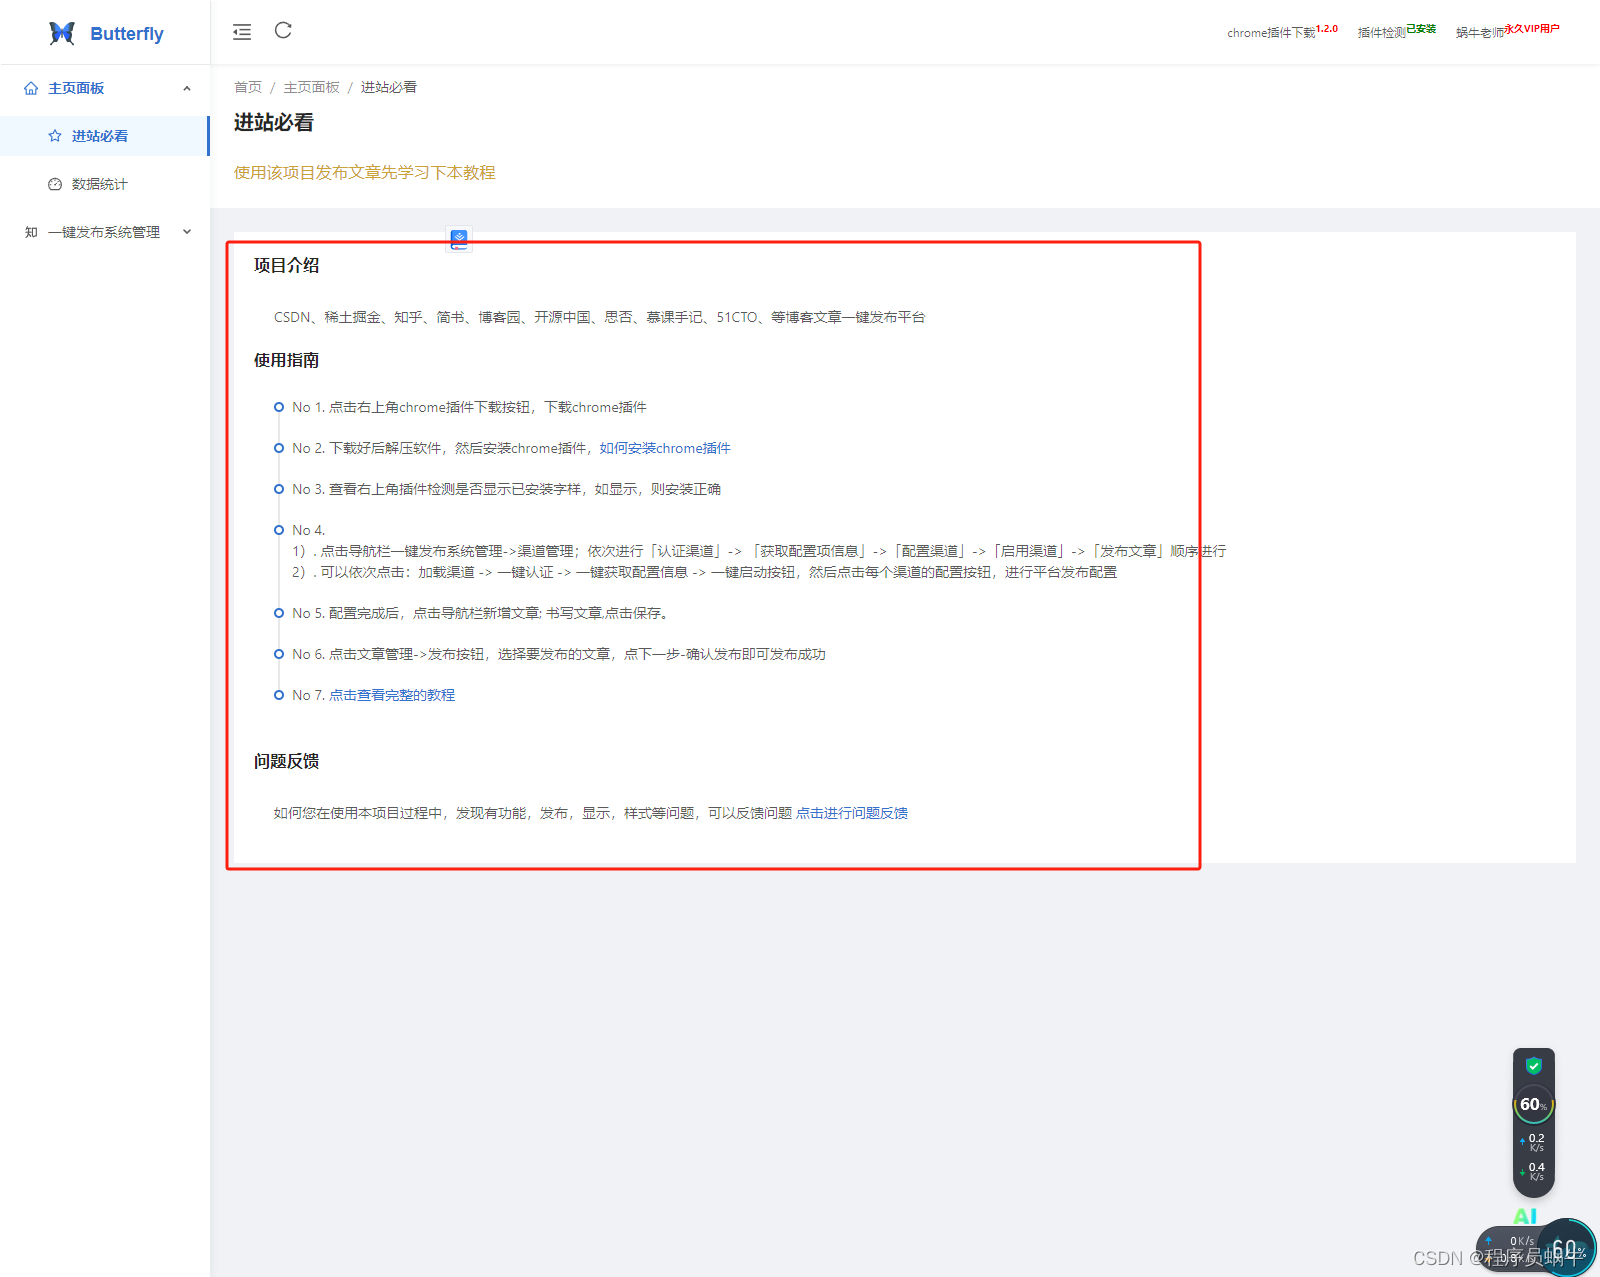Click the No 3. timeline step text
This screenshot has height=1277, width=1600.
click(x=506, y=489)
